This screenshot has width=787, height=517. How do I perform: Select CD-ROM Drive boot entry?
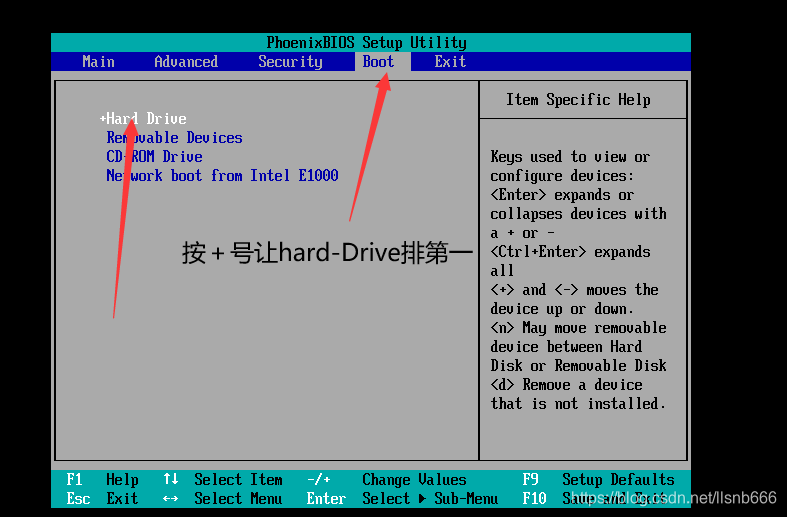tap(154, 157)
